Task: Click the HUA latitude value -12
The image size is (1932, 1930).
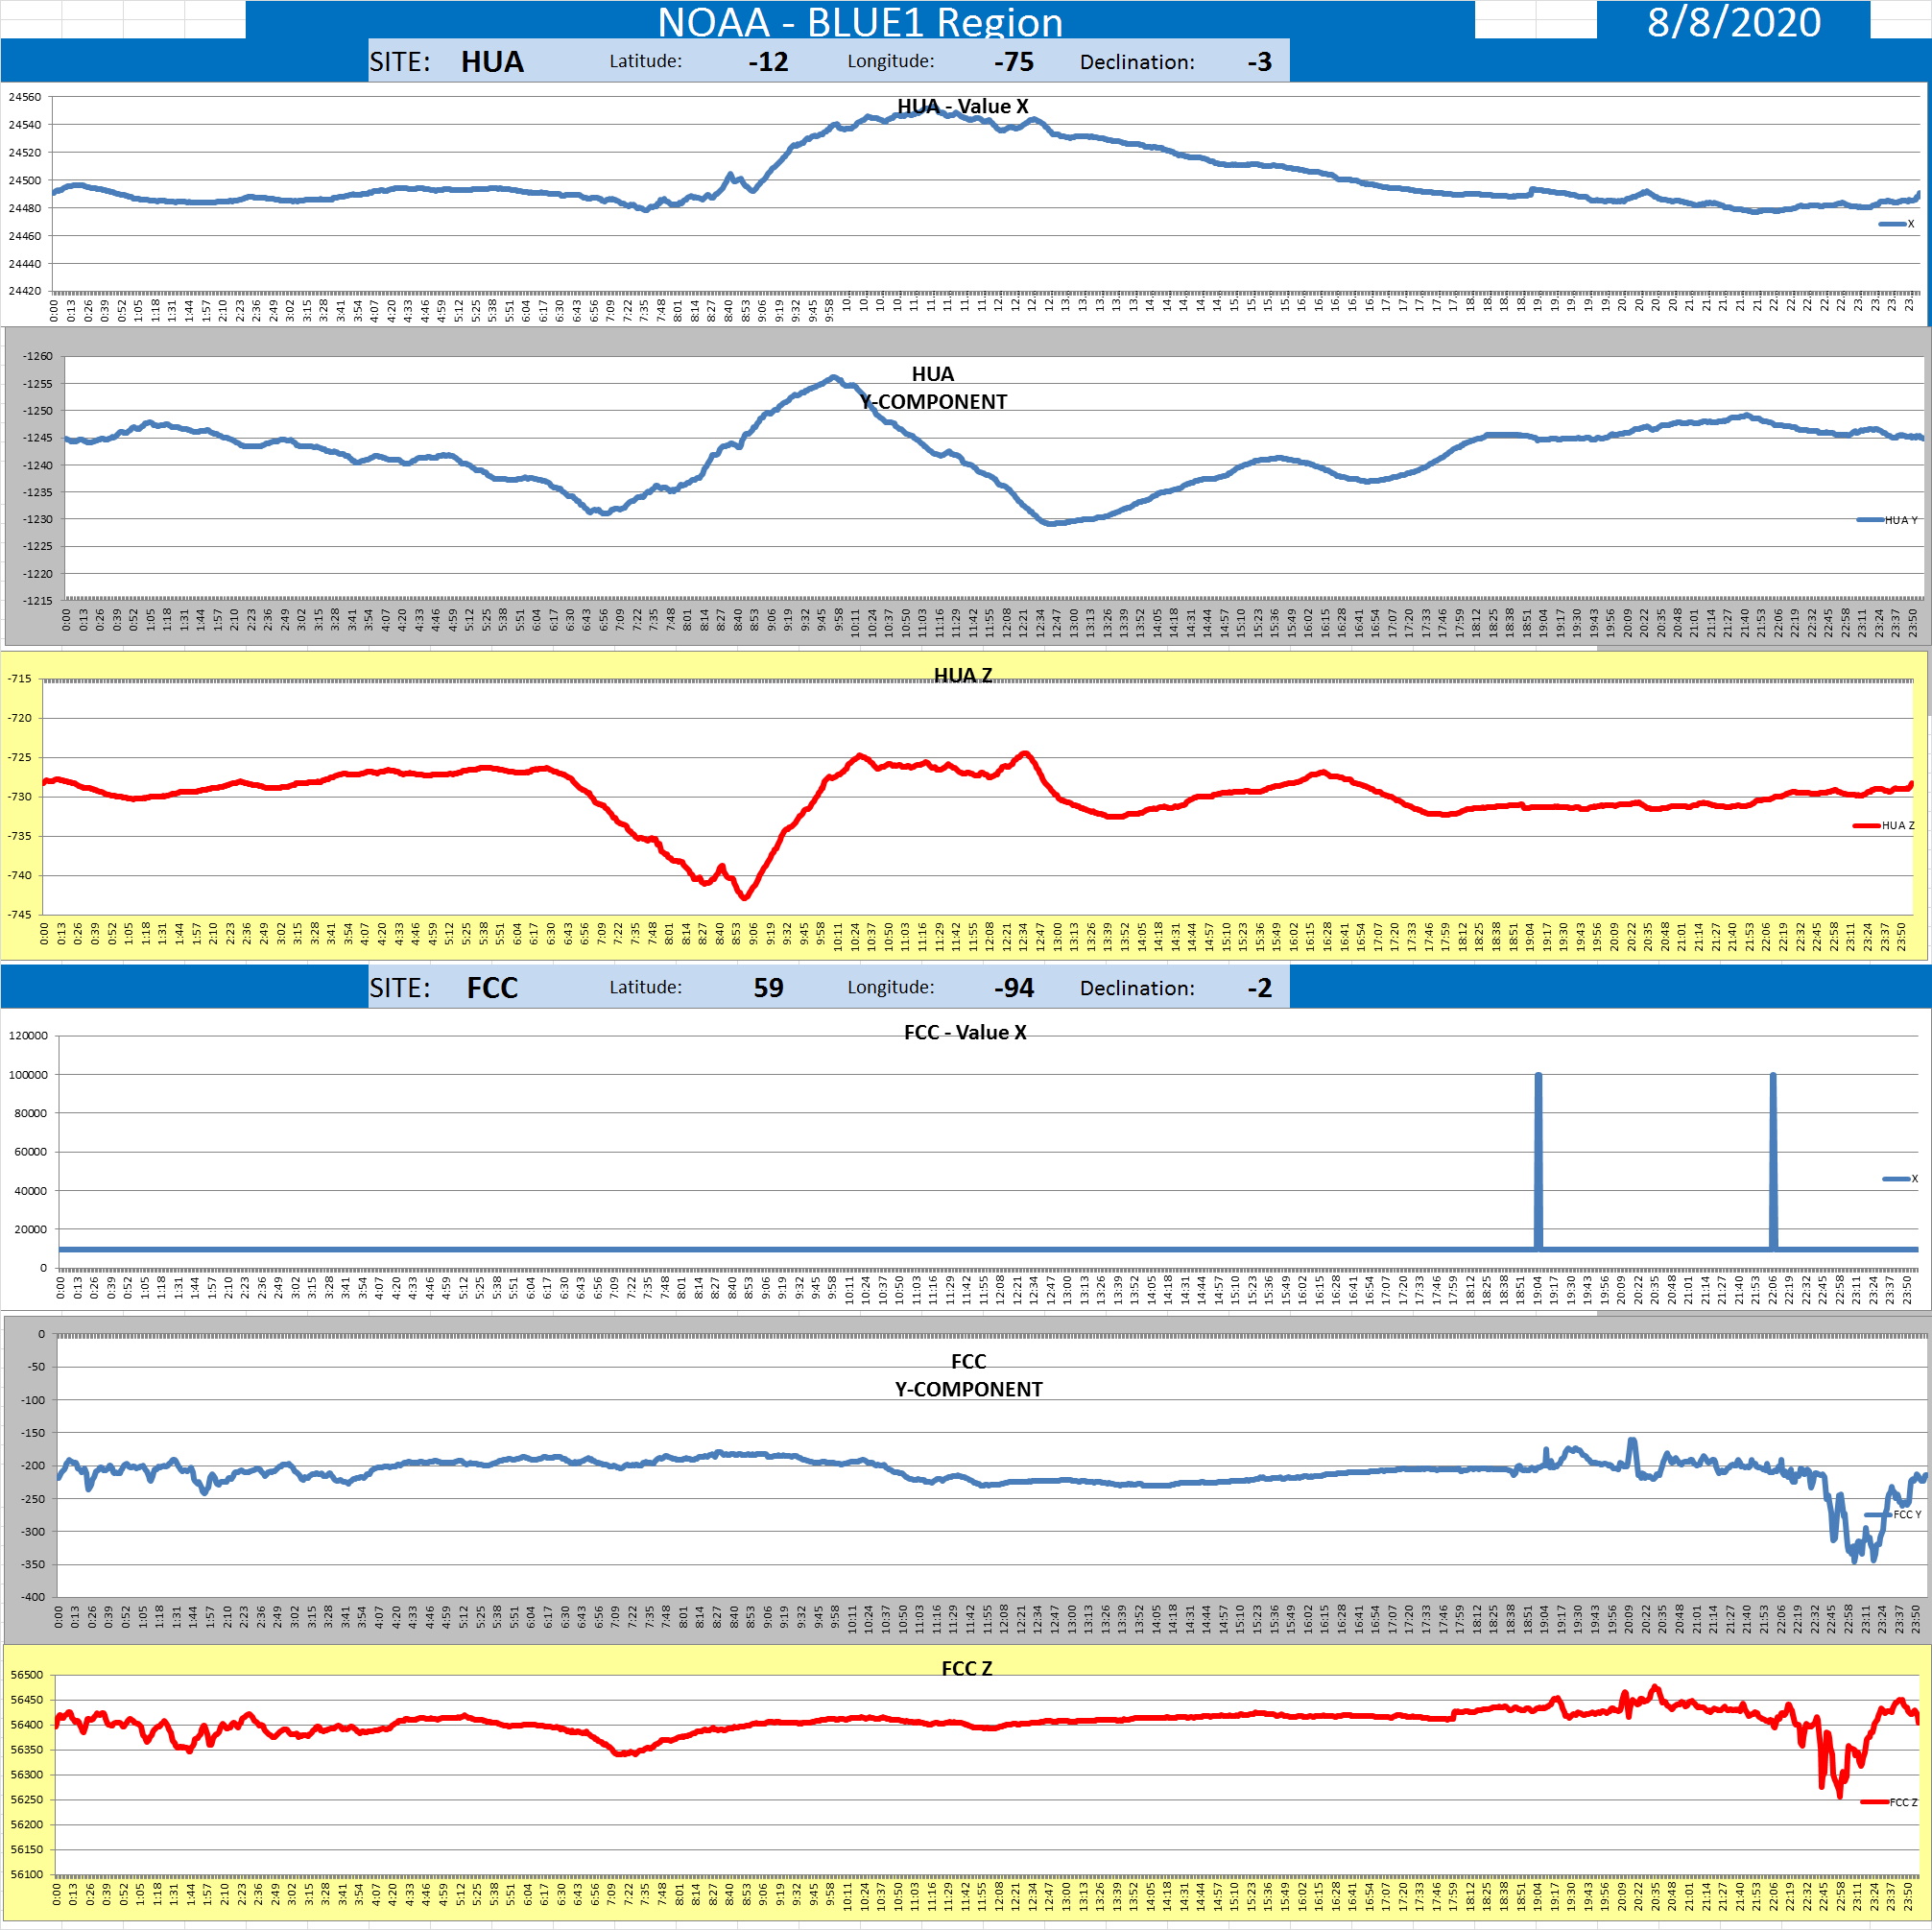Action: (x=767, y=62)
